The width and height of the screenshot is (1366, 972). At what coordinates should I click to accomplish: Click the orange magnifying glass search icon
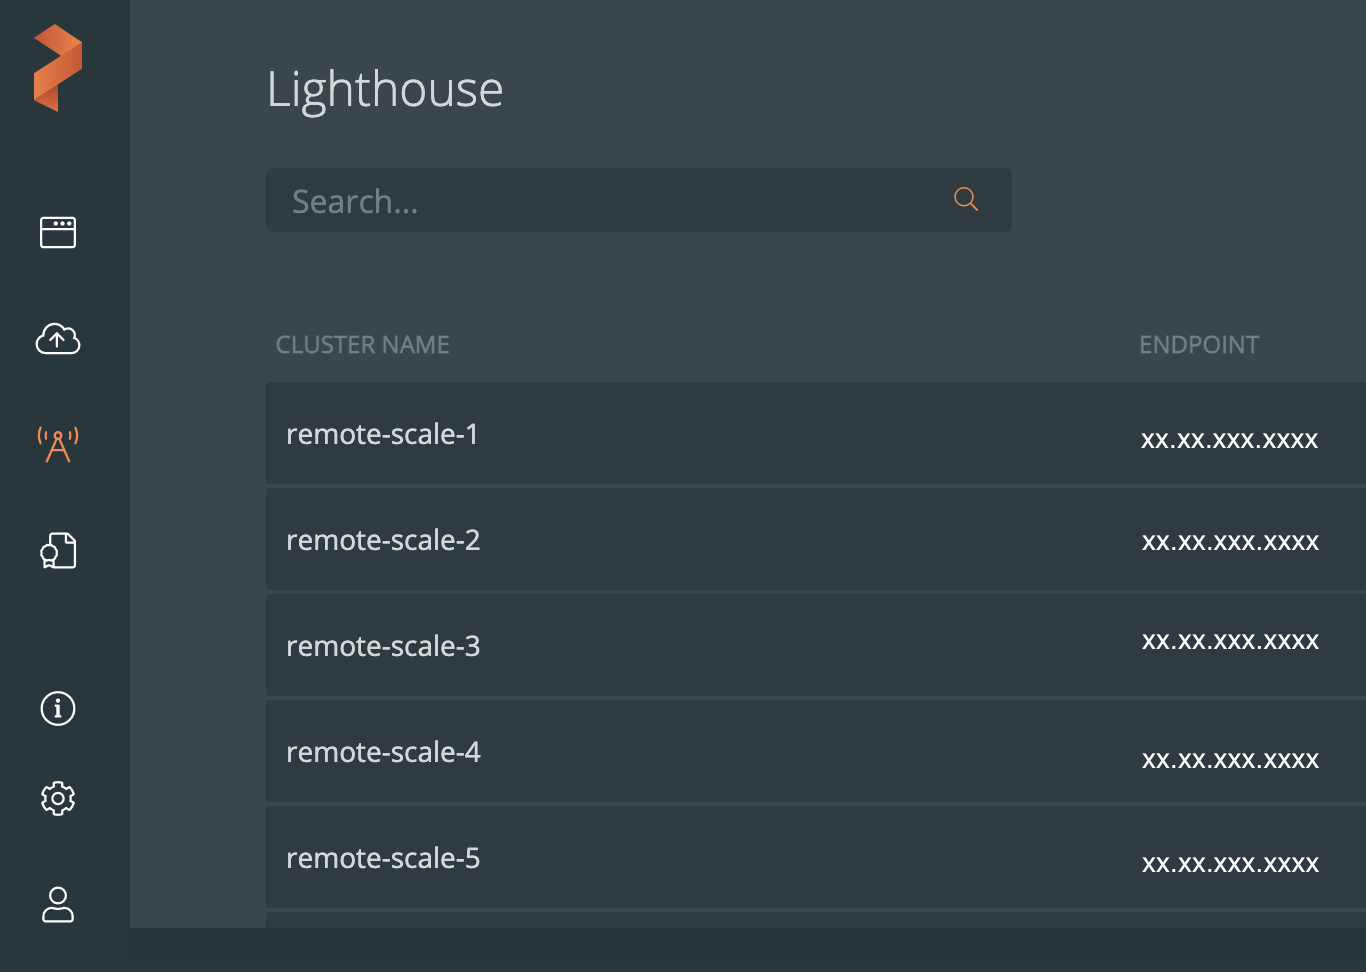coord(965,199)
